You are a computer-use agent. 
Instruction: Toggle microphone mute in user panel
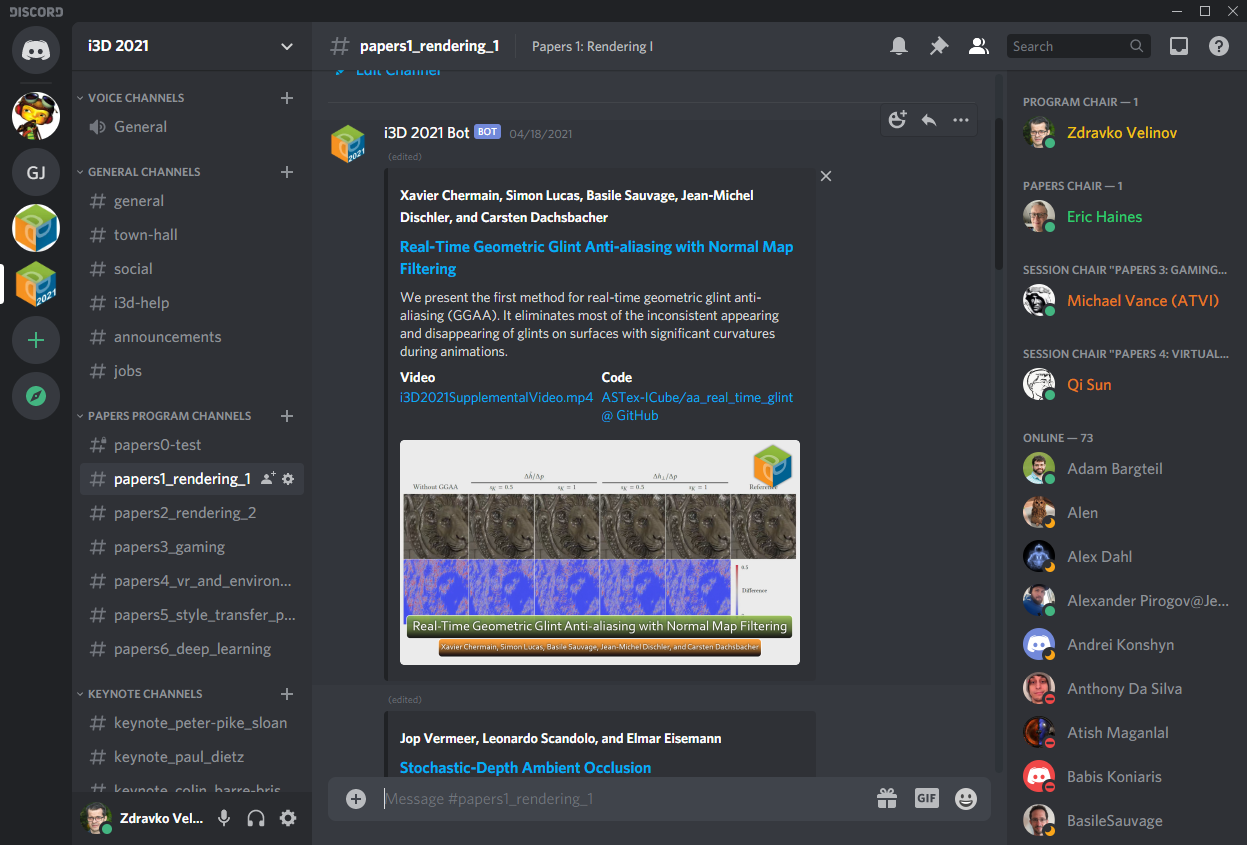click(224, 818)
